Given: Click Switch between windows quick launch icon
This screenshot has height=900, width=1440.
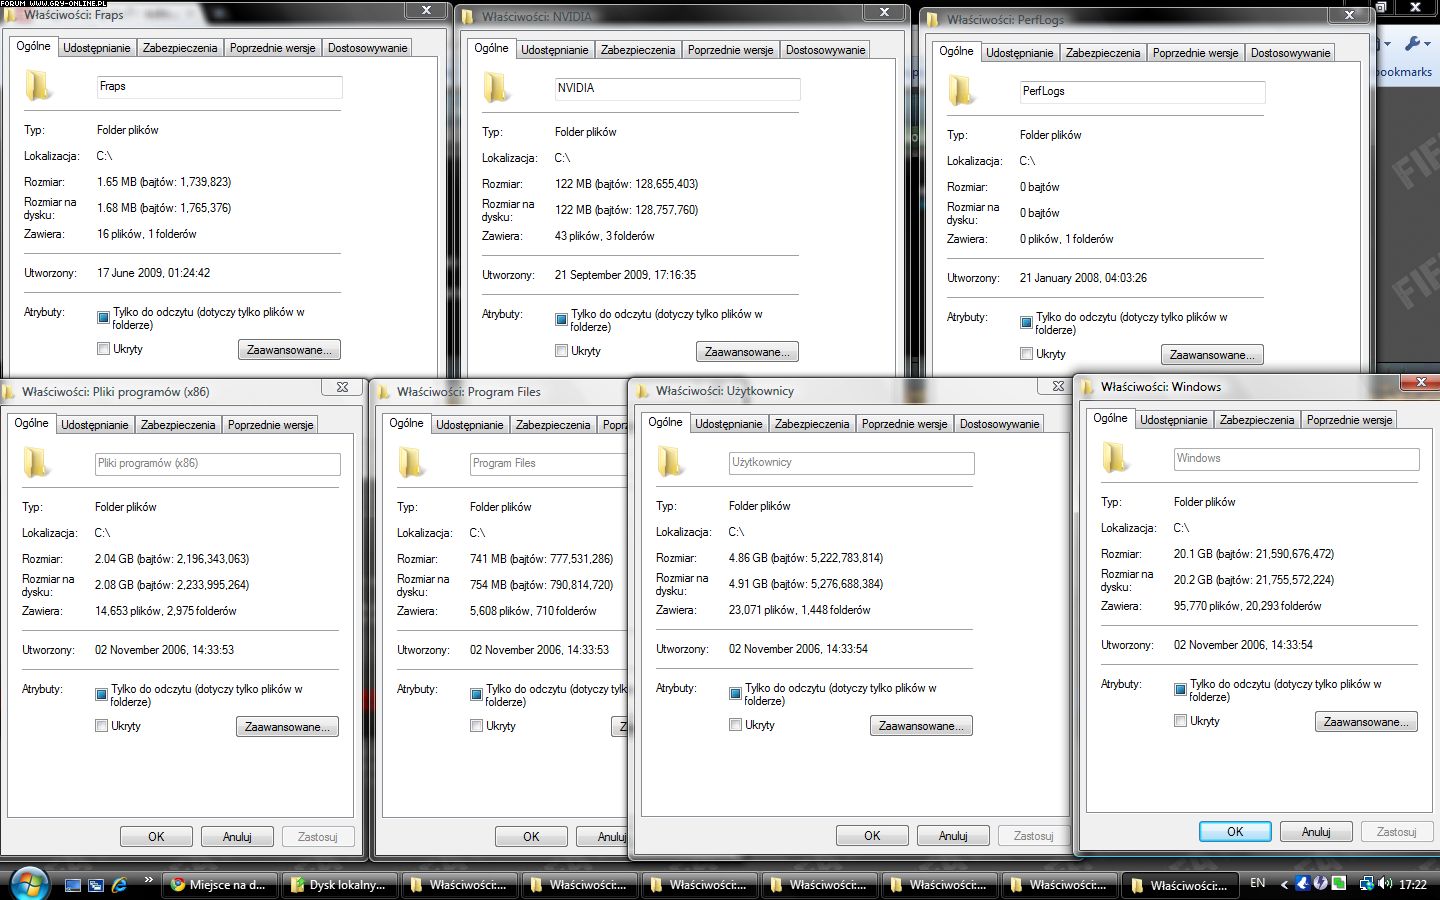Looking at the screenshot, I should pos(96,885).
